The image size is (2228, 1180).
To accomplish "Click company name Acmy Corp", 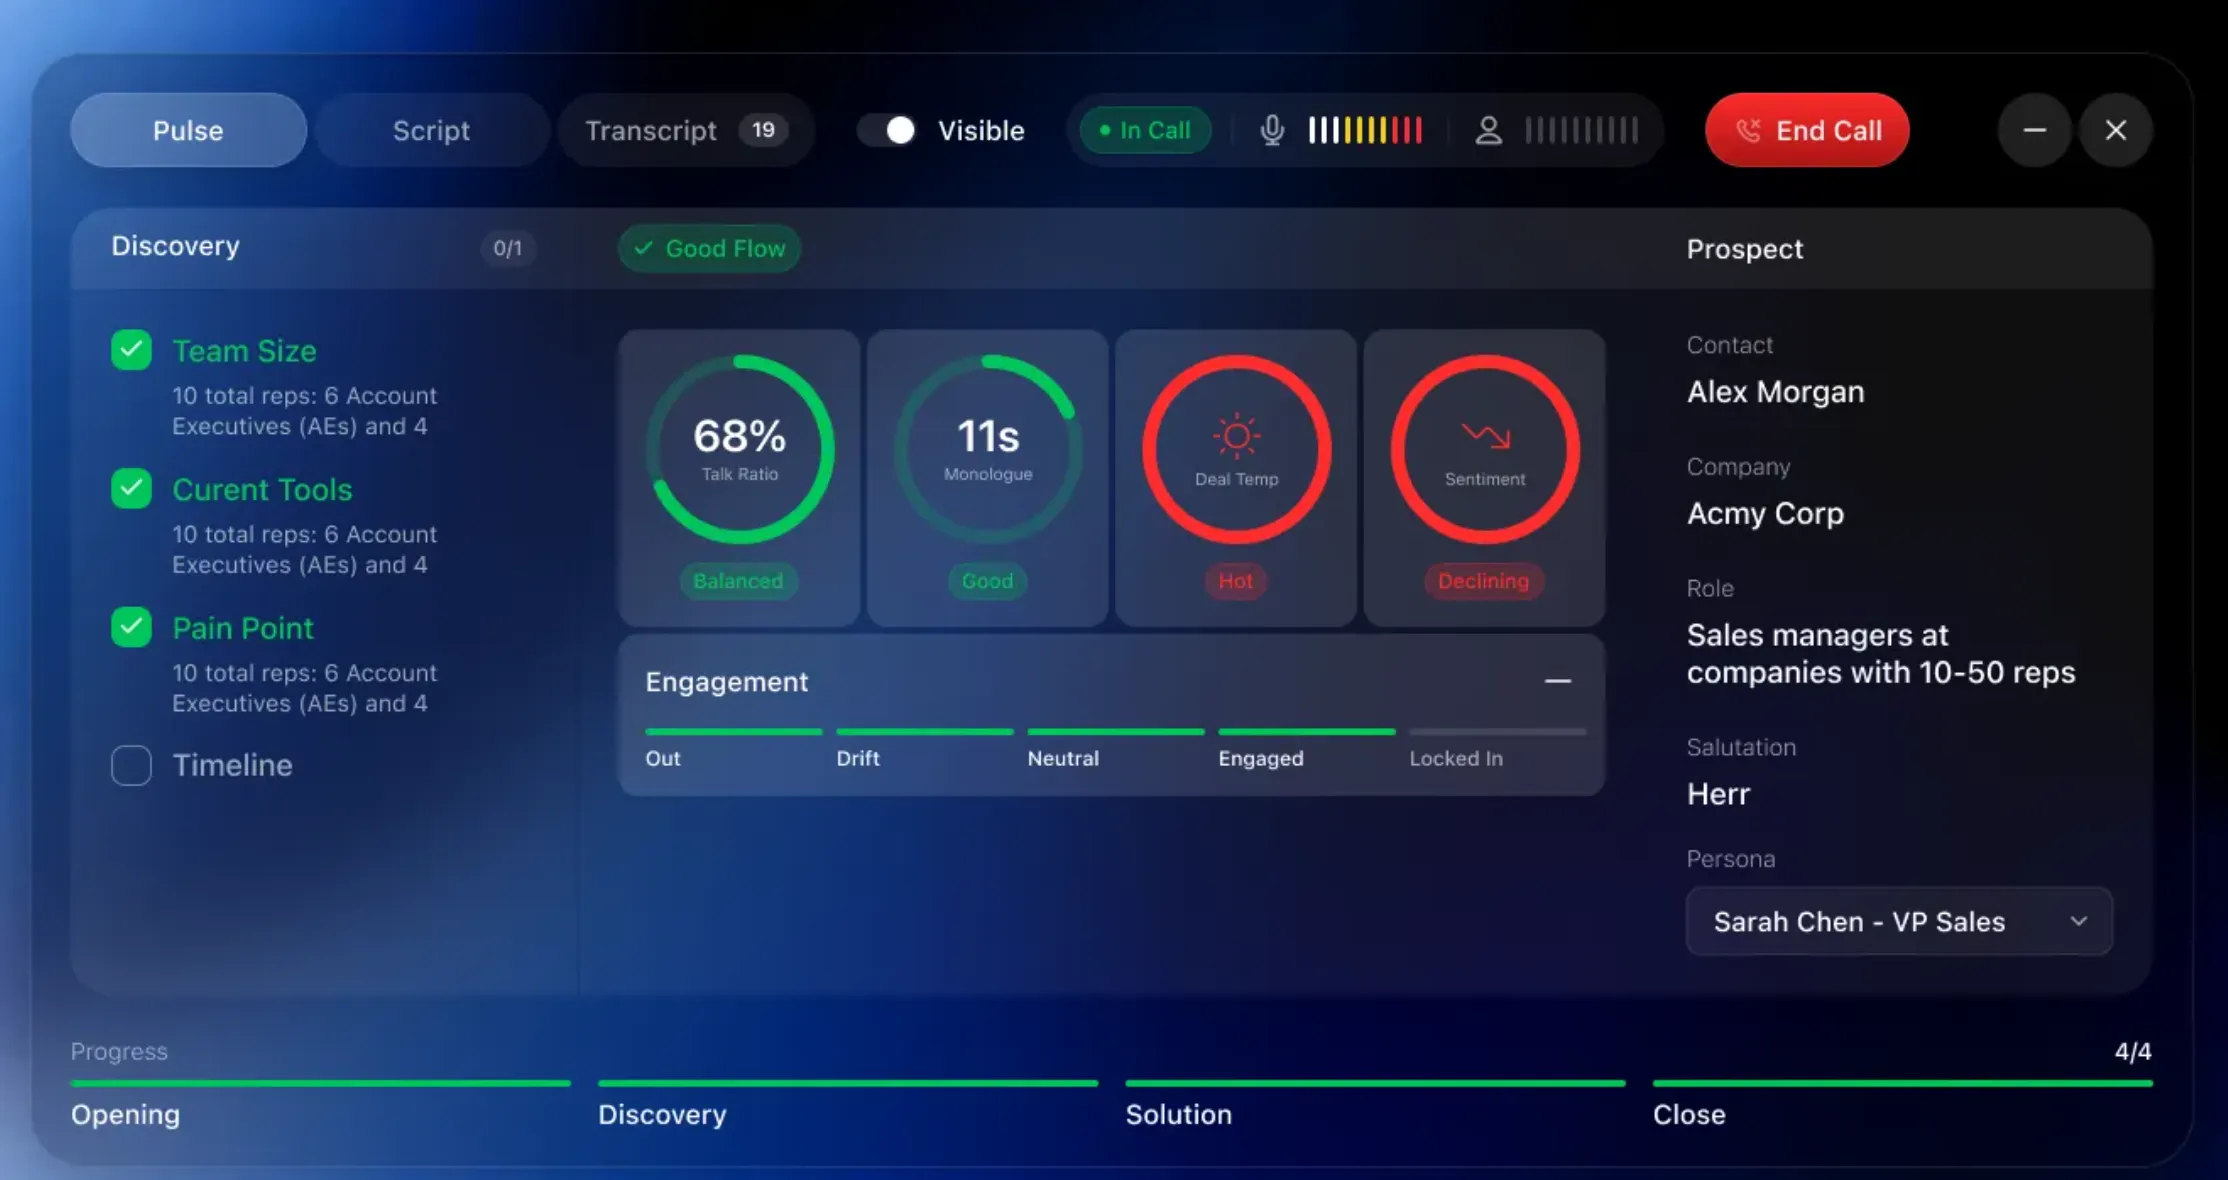I will pos(1766,514).
